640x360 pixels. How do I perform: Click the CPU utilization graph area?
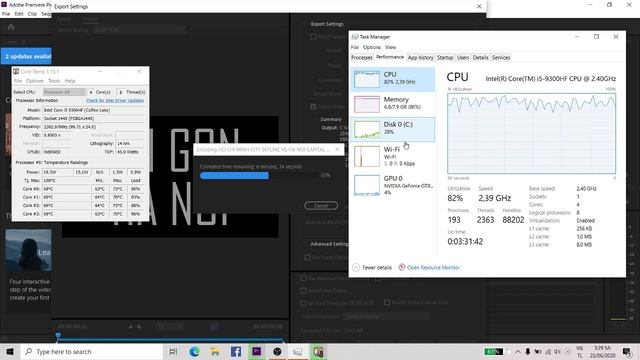coord(531,133)
